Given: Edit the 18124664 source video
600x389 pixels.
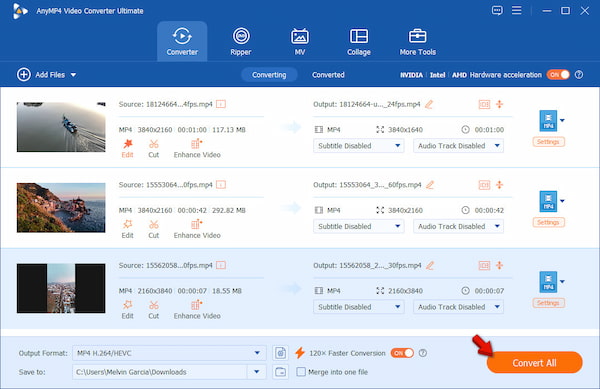Looking at the screenshot, I should click(127, 148).
